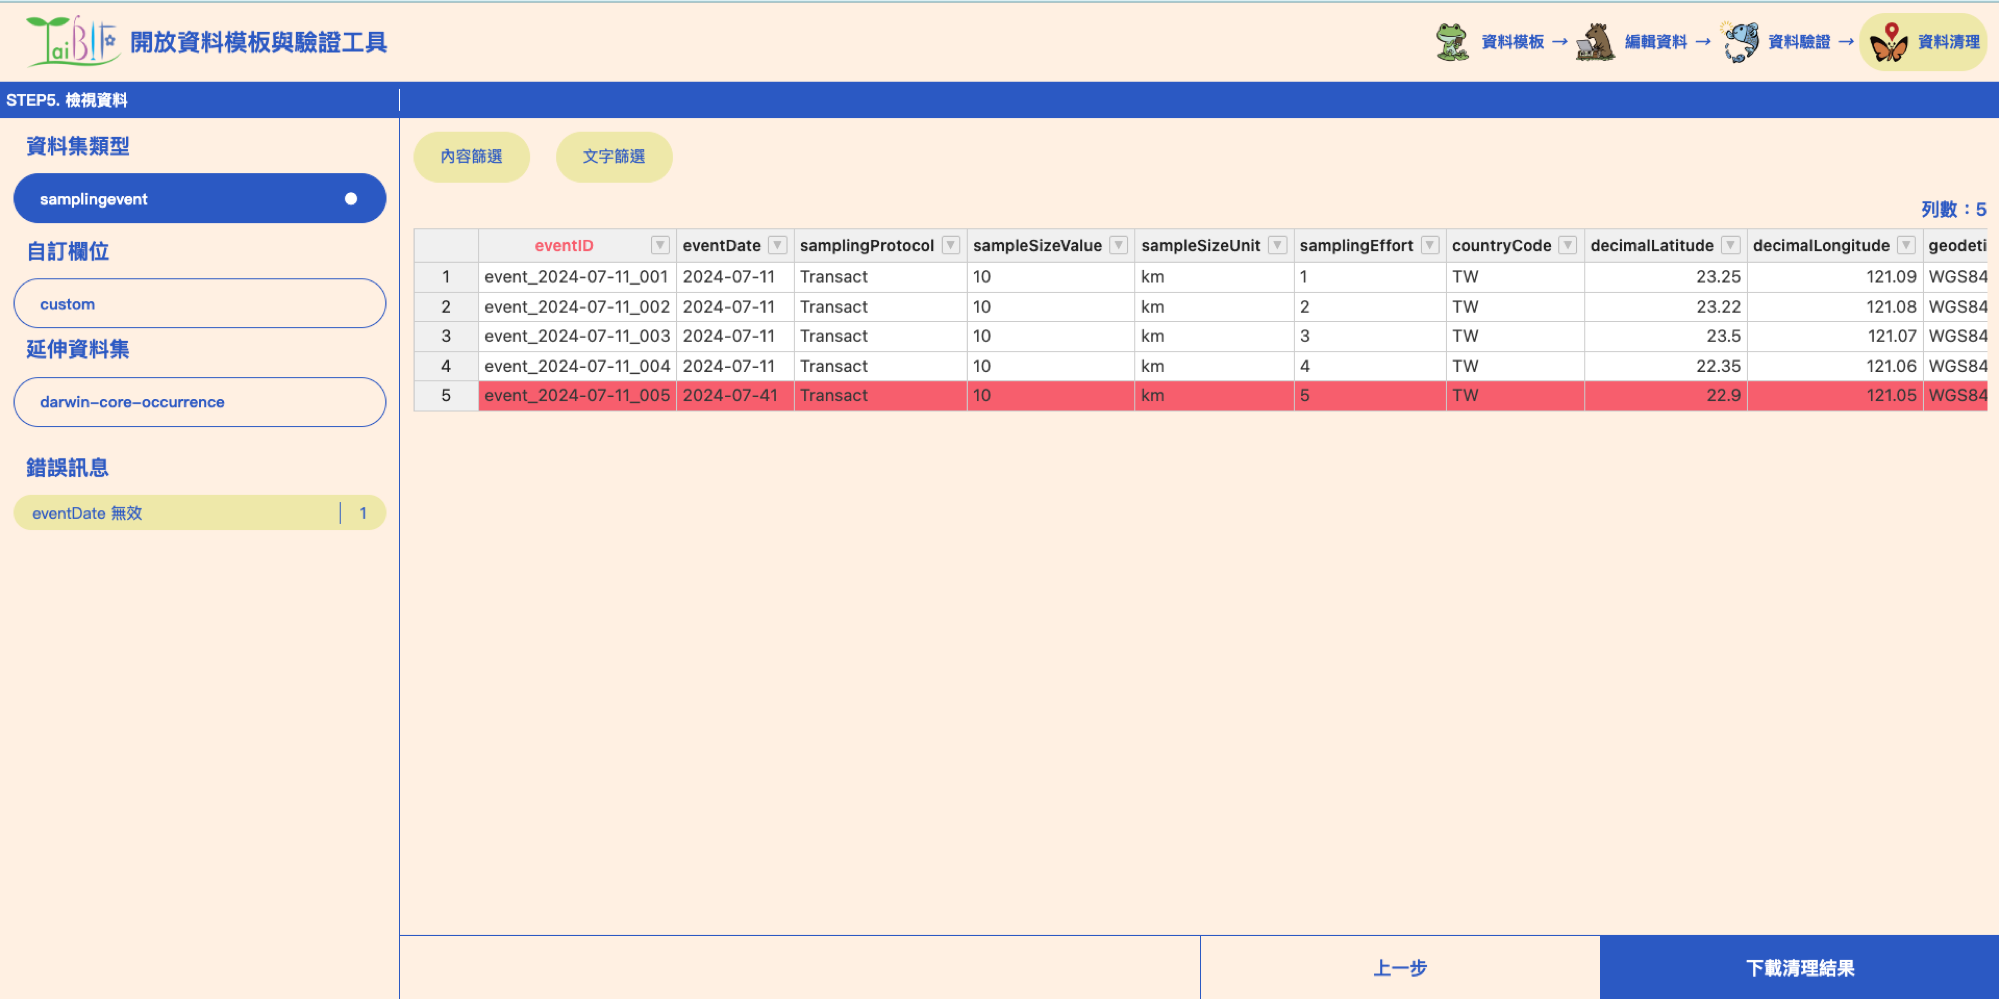
Task: Select row header 4
Action: pos(446,366)
